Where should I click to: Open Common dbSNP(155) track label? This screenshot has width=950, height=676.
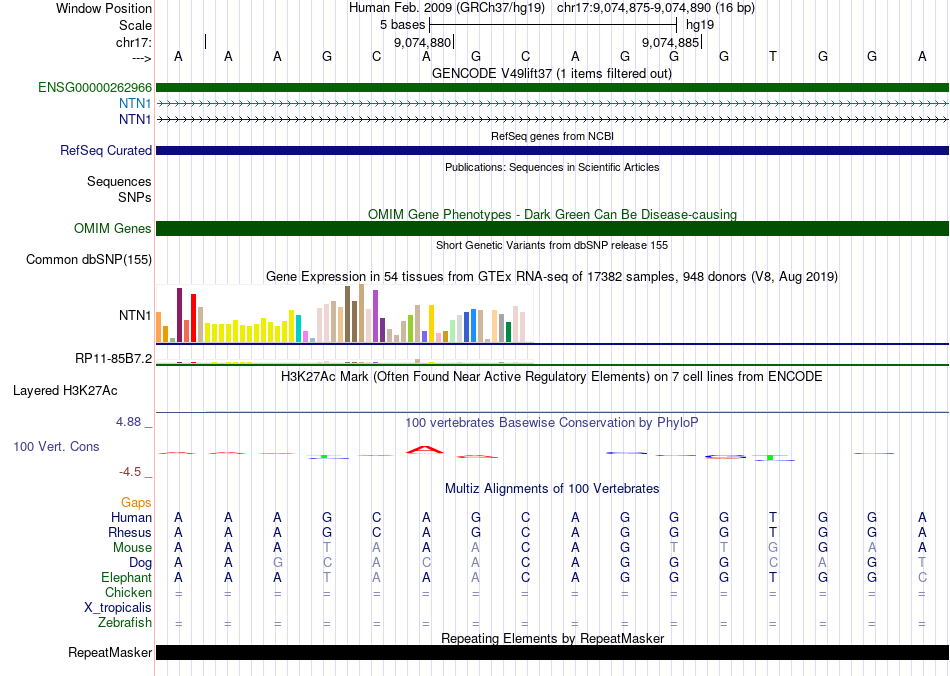click(88, 259)
